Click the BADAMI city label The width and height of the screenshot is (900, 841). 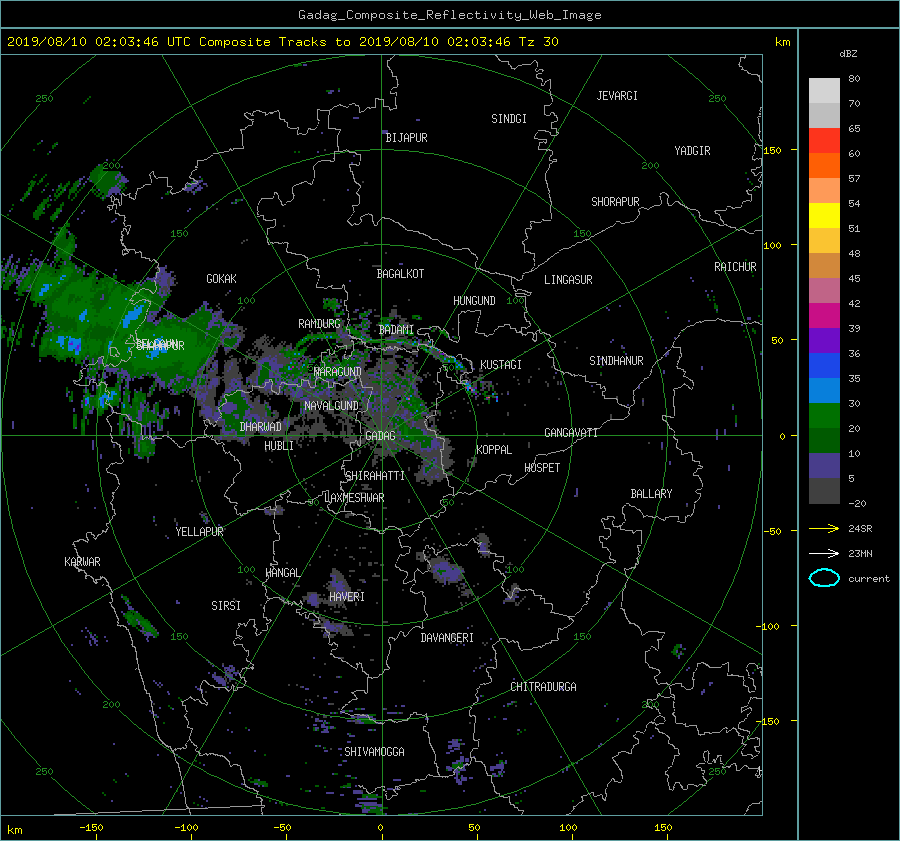pyautogui.click(x=396, y=330)
